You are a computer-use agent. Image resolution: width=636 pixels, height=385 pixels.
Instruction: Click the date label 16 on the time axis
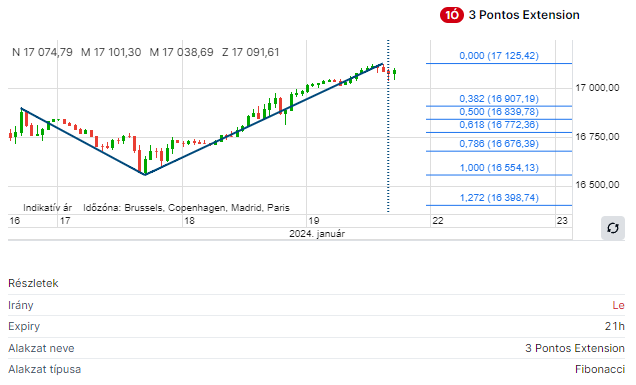[15, 221]
